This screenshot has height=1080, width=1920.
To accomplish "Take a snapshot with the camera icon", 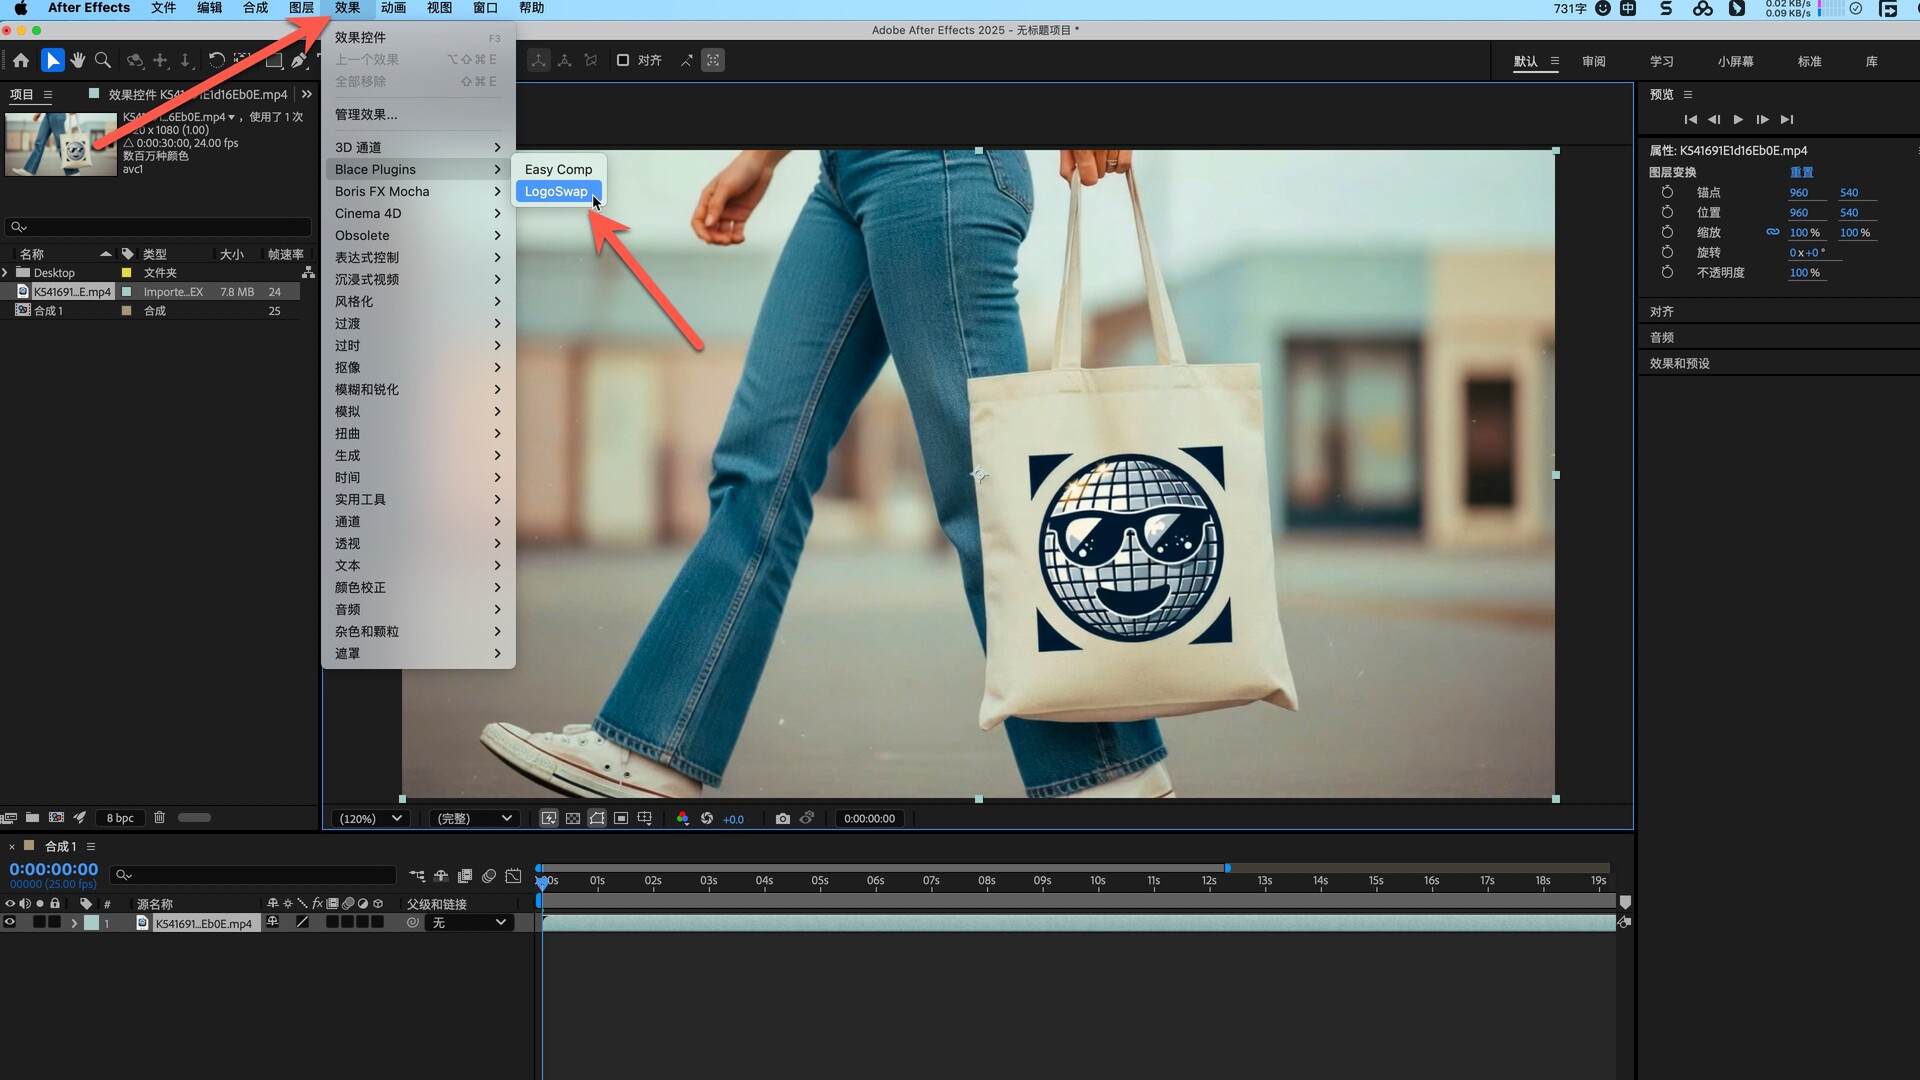I will coord(782,819).
